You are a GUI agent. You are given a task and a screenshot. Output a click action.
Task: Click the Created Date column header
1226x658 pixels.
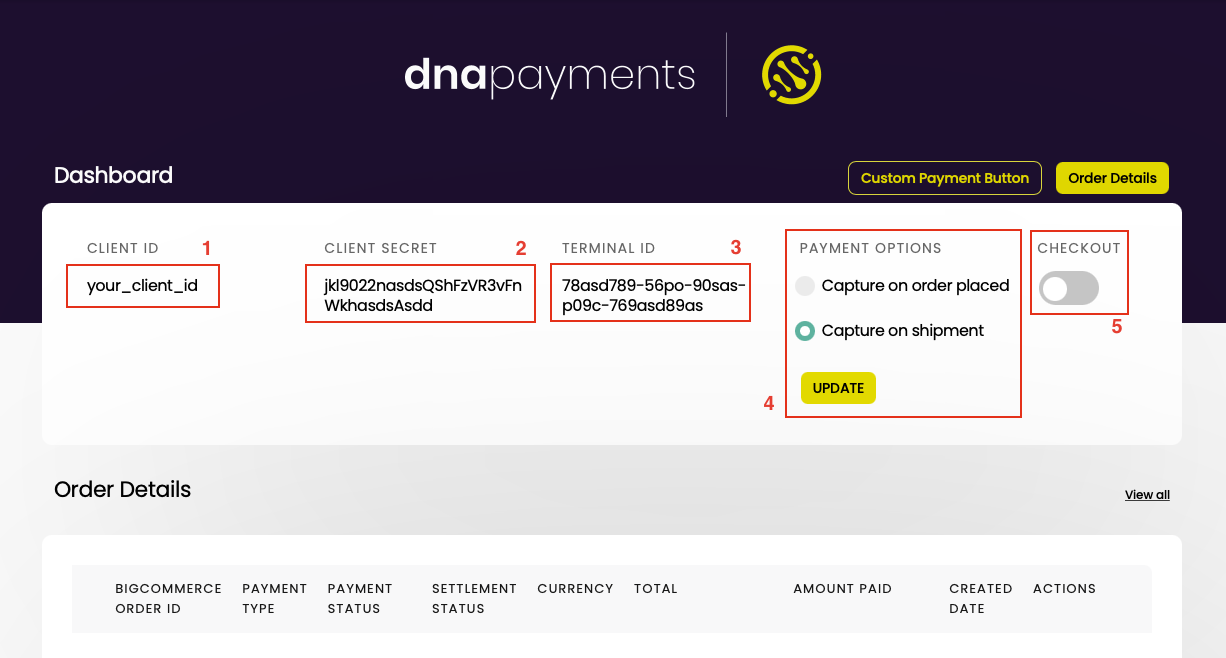[x=981, y=598]
